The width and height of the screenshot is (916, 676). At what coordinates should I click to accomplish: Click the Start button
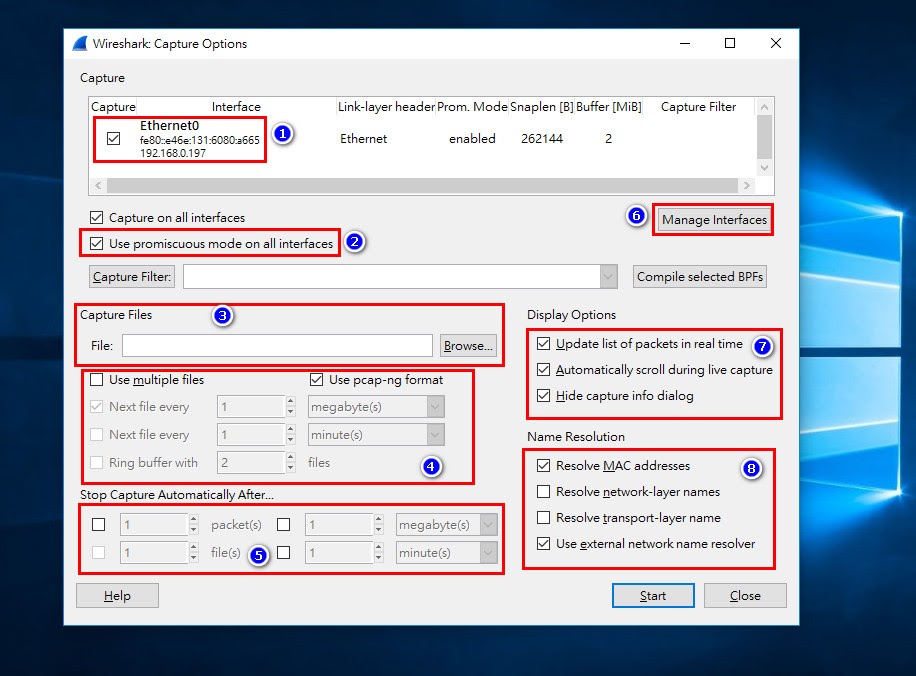[653, 595]
